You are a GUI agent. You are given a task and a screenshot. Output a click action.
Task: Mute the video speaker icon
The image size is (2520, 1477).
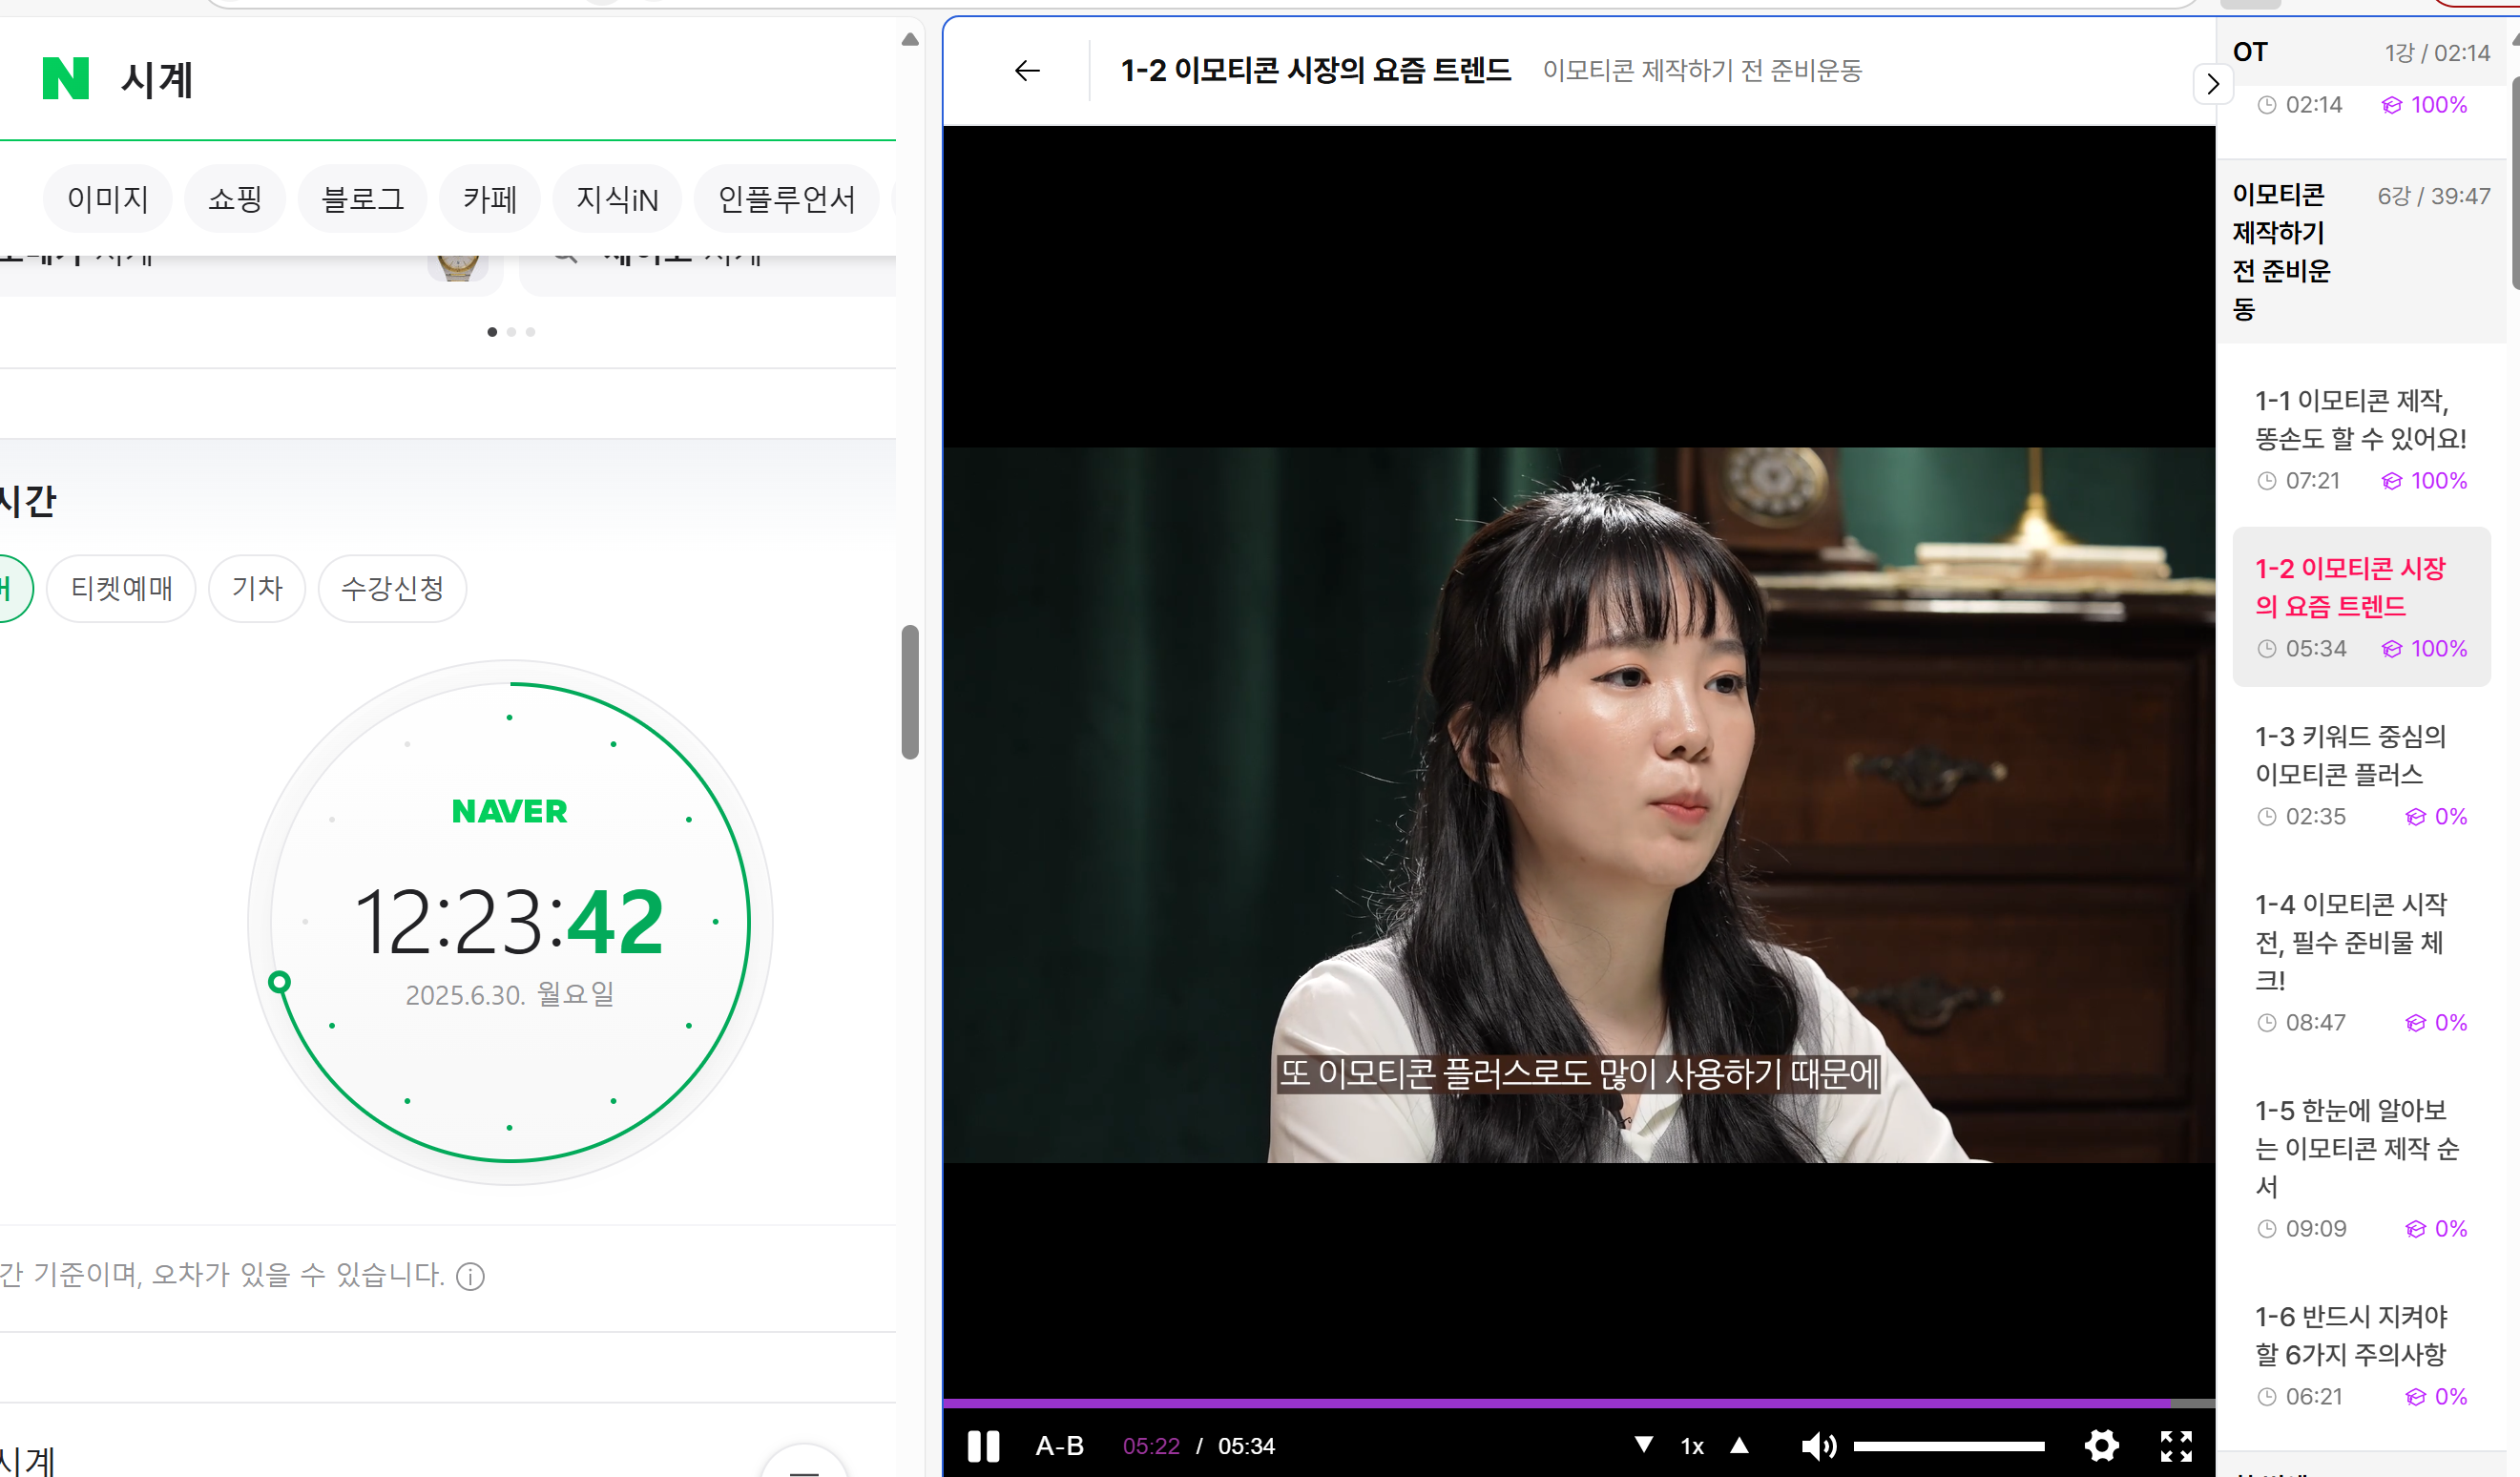[x=1818, y=1446]
